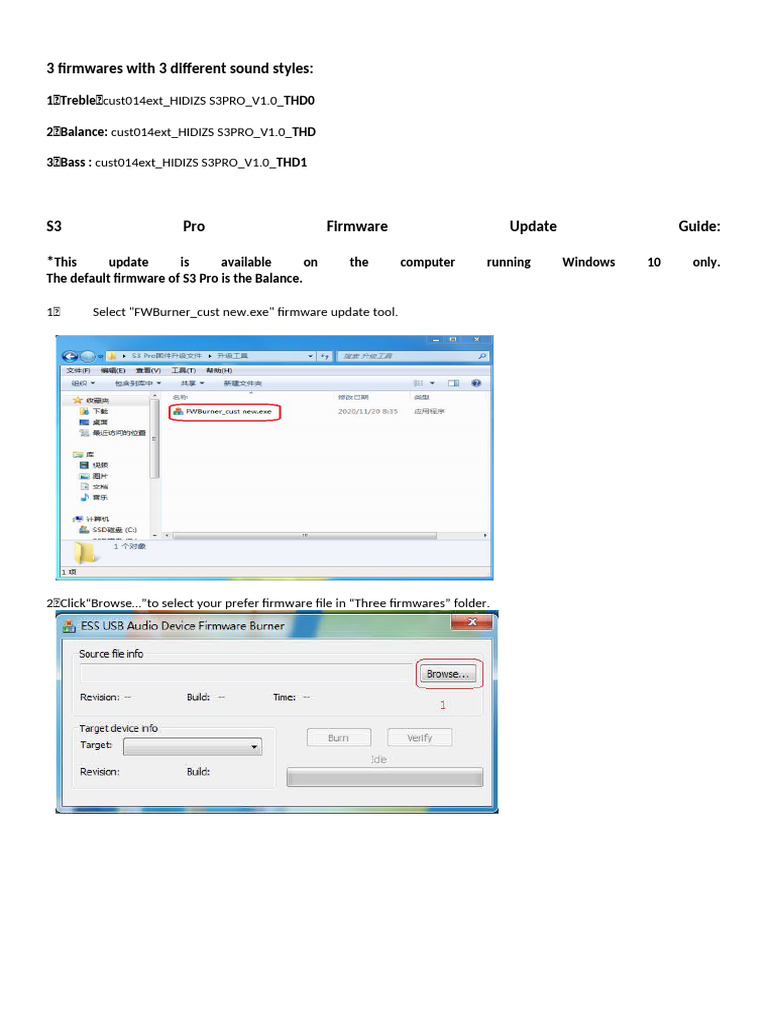
Task: Select 视频 videos library in sidebar
Action: (x=94, y=465)
